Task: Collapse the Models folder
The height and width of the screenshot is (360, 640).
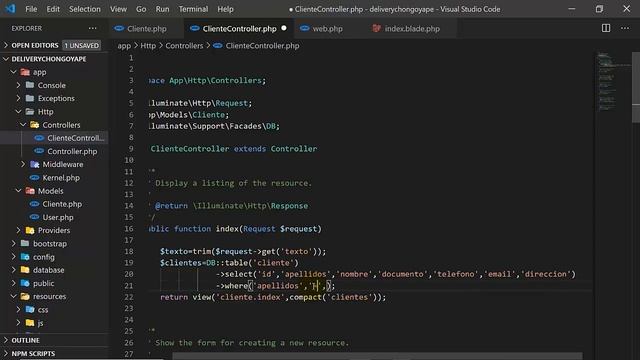Action: coord(18,191)
